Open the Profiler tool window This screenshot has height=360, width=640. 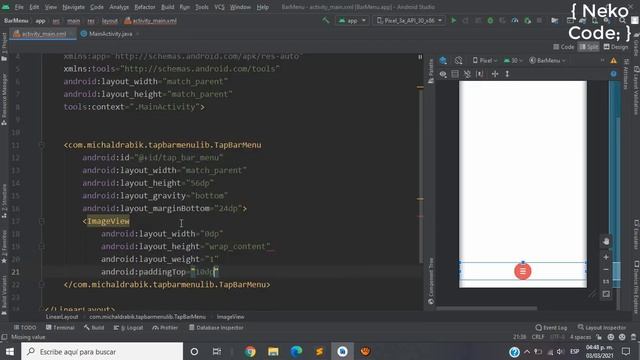coord(165,327)
